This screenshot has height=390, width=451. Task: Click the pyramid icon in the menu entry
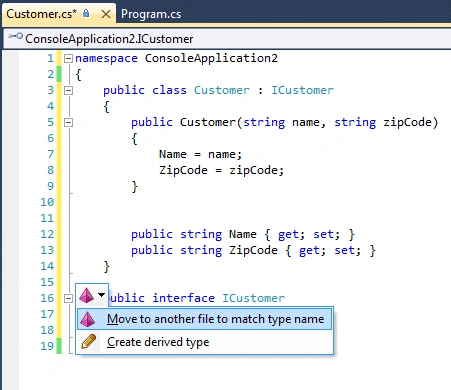click(88, 319)
